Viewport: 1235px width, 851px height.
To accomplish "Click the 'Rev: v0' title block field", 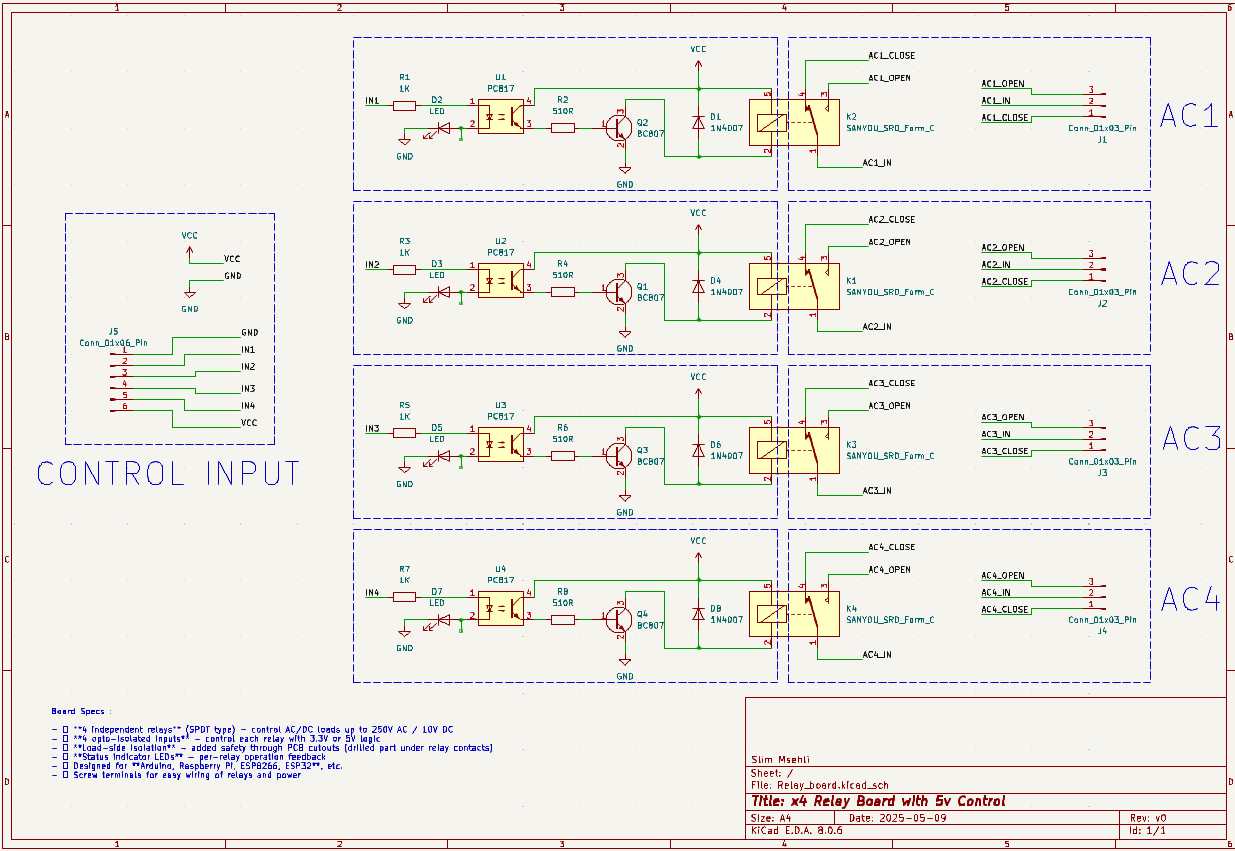I will (x=1148, y=817).
